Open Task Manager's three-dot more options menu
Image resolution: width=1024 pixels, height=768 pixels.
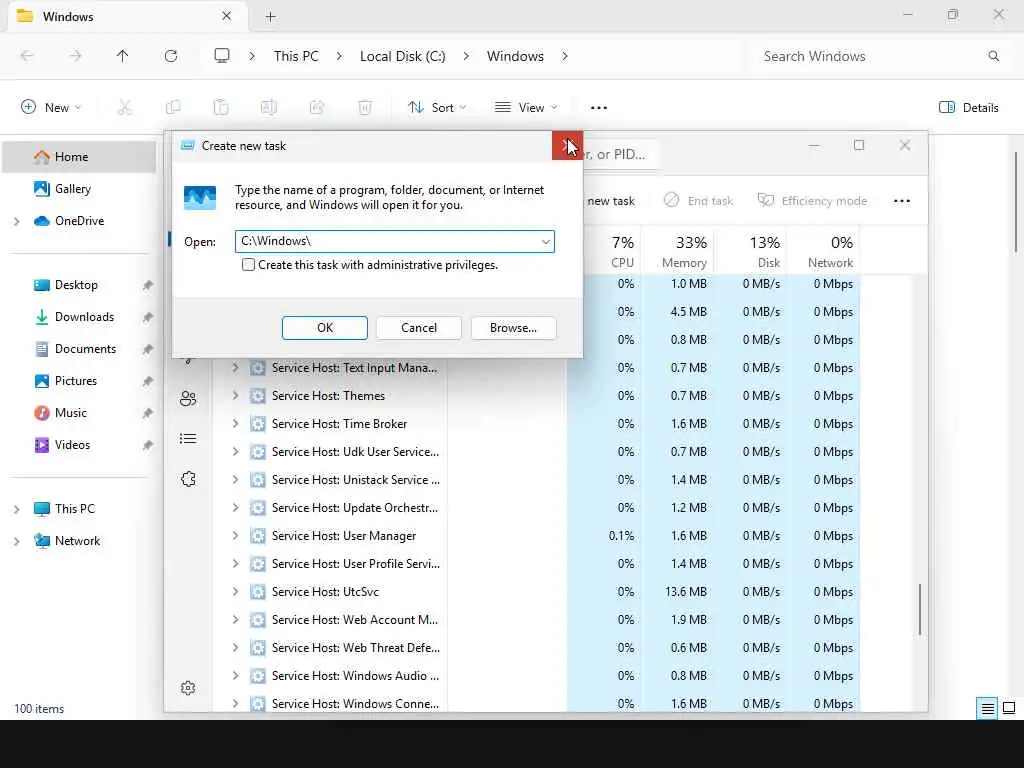pyautogui.click(x=901, y=201)
